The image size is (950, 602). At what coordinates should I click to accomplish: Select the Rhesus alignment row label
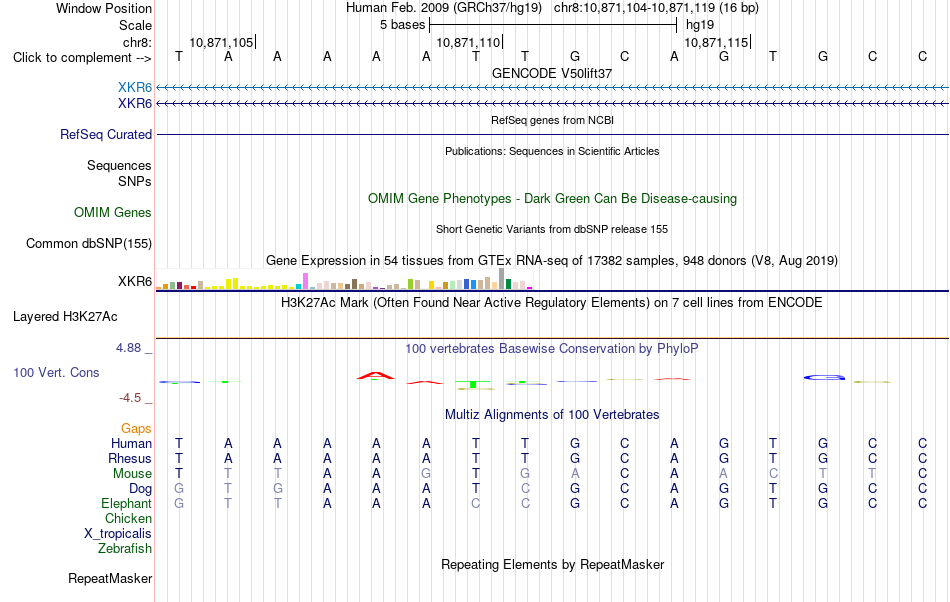point(130,458)
